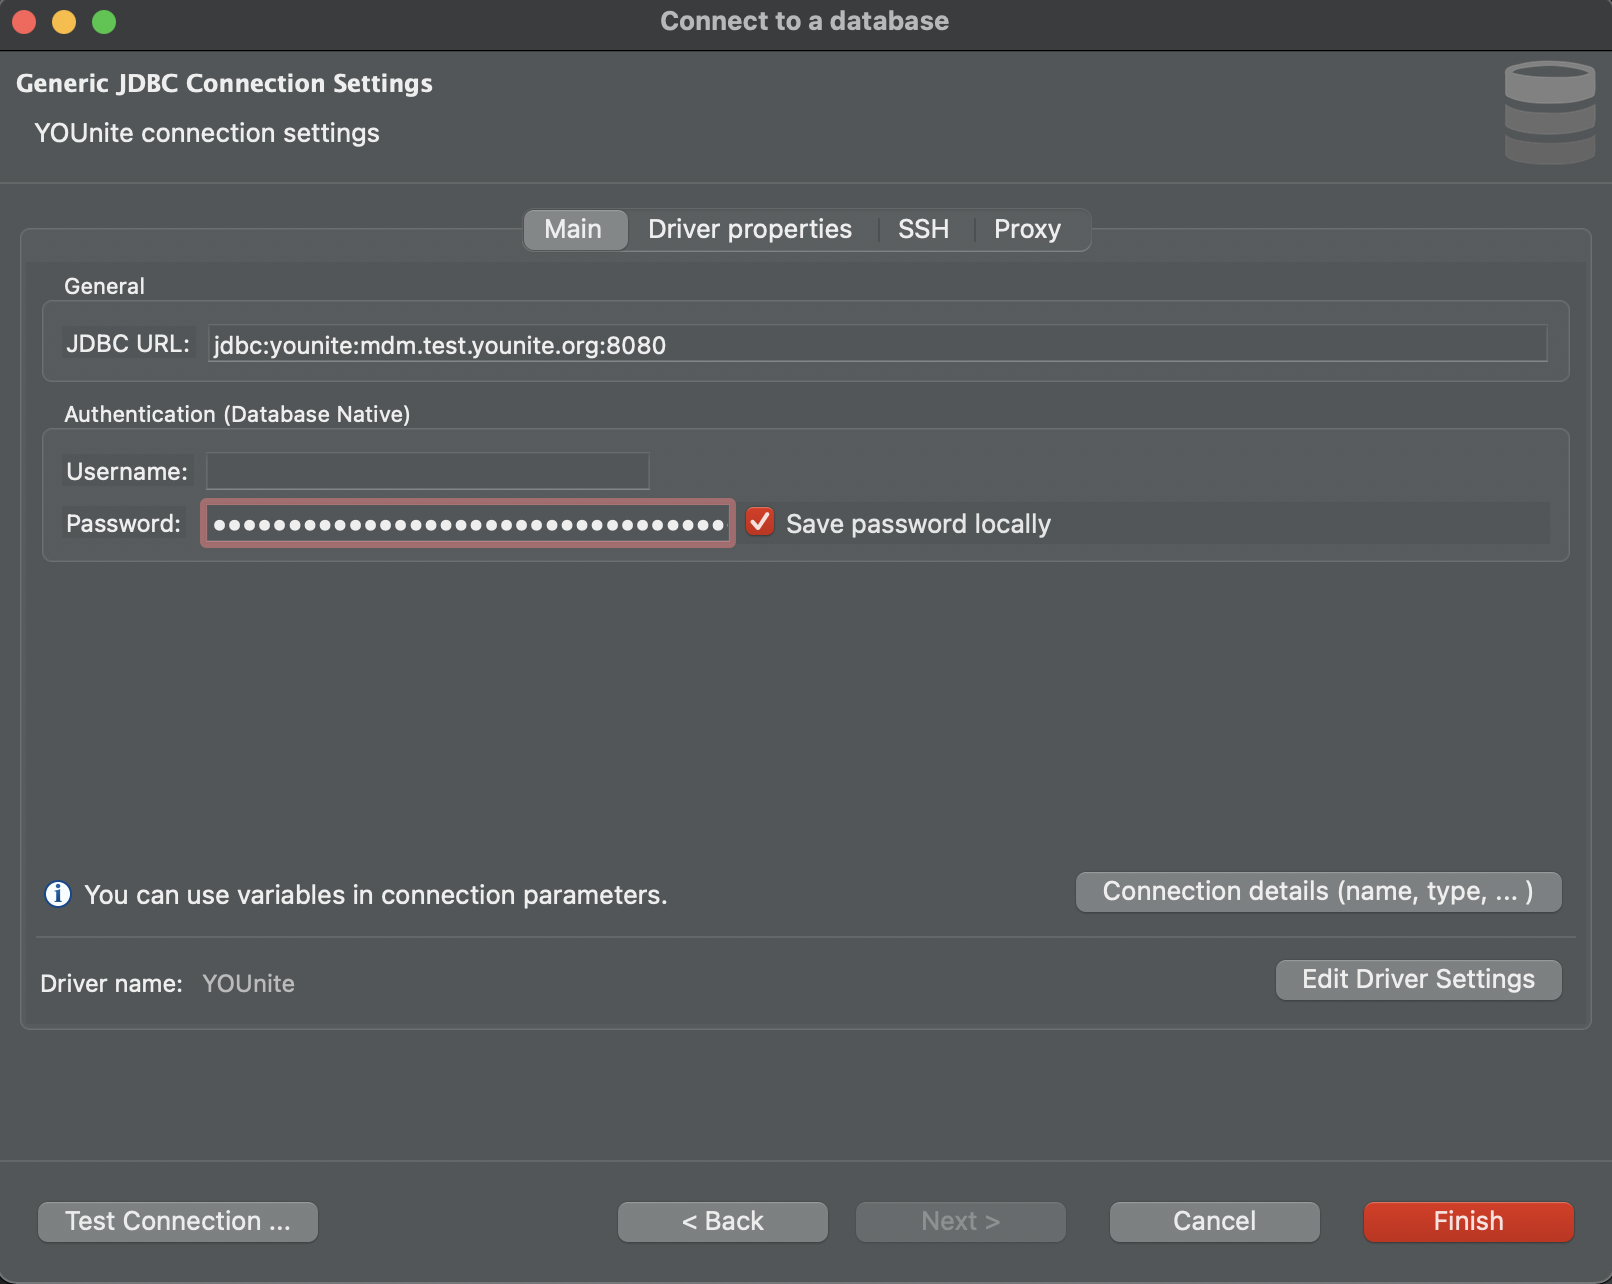
Task: Click the red Finish button
Action: click(1468, 1221)
